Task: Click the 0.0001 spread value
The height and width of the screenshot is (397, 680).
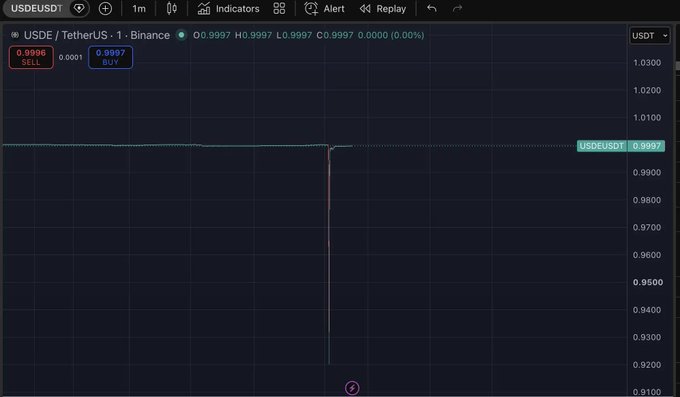Action: pos(71,57)
